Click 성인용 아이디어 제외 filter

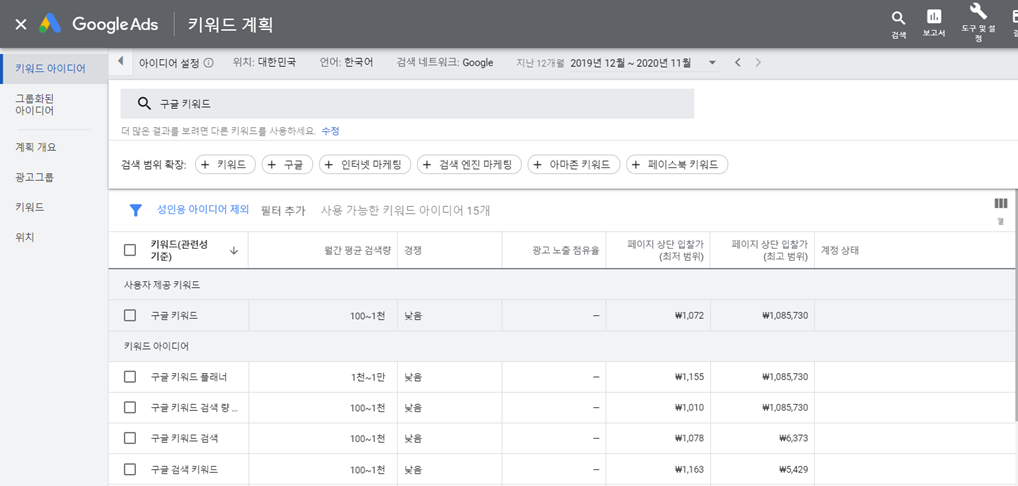pos(203,210)
